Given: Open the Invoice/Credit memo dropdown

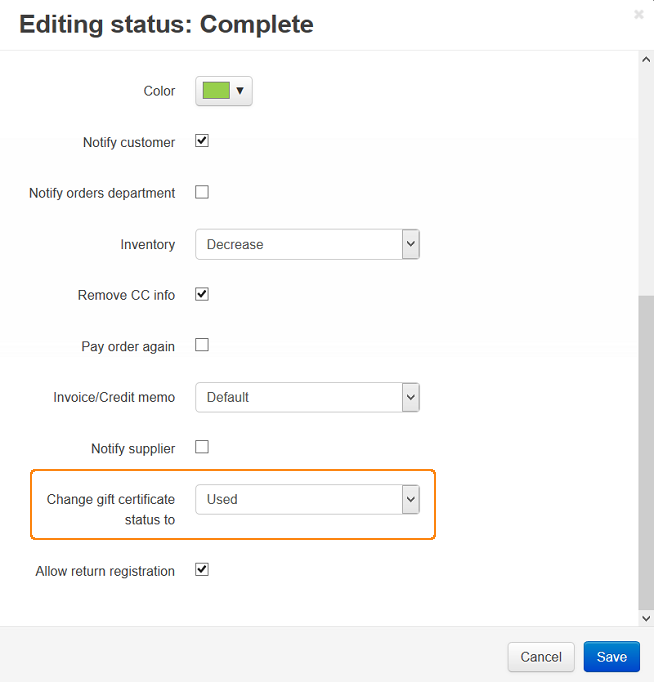Looking at the screenshot, I should (307, 397).
